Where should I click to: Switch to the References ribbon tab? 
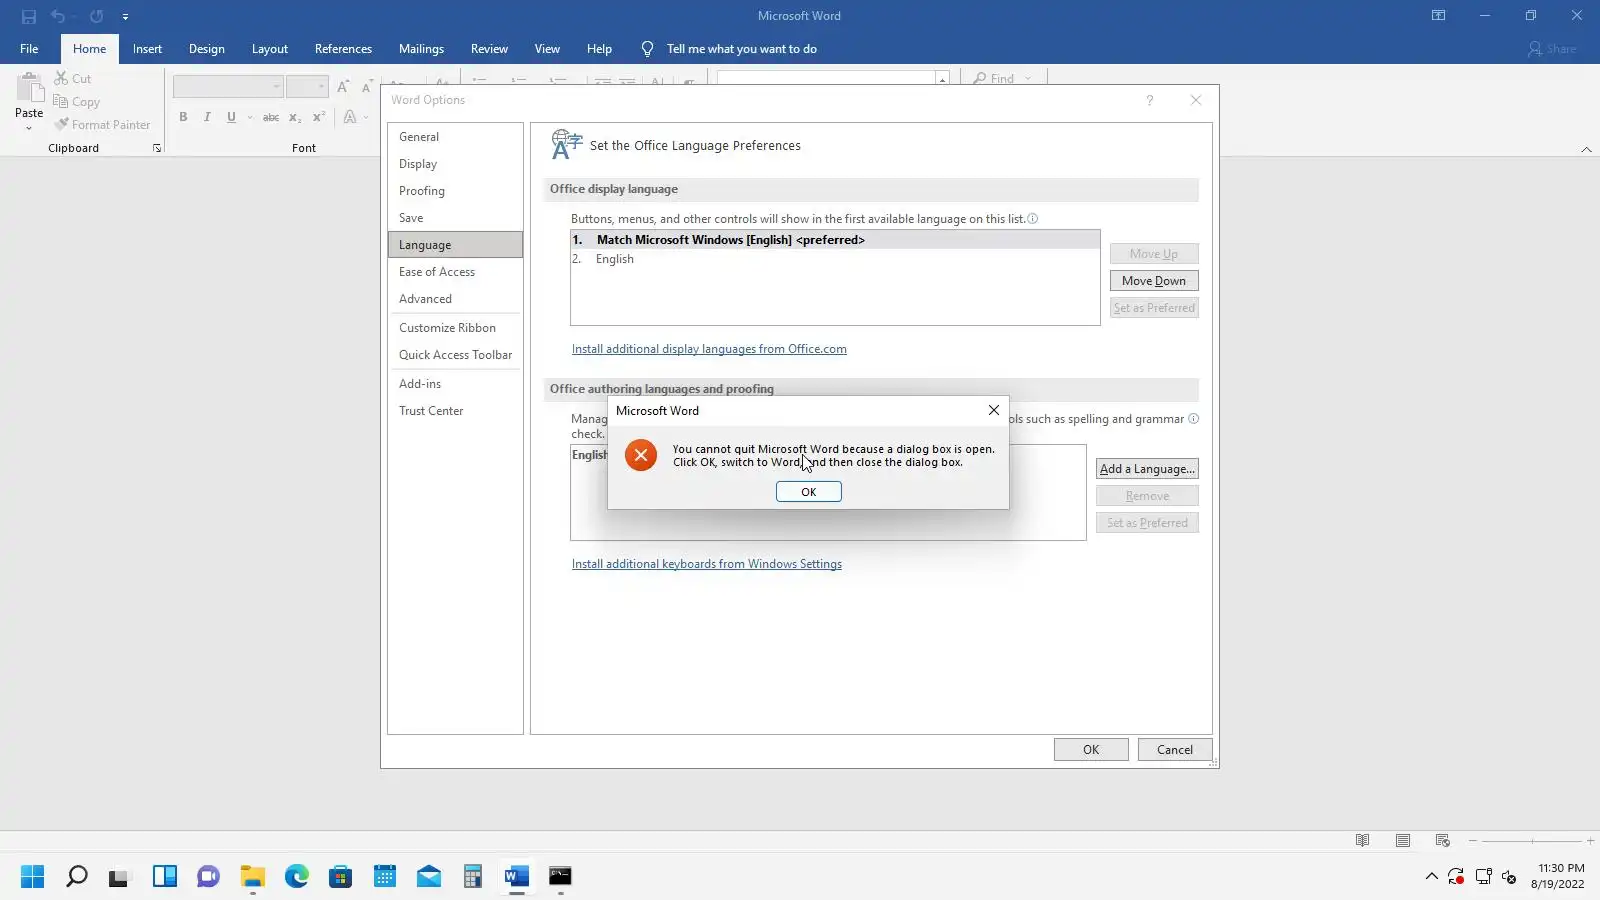[x=343, y=49]
